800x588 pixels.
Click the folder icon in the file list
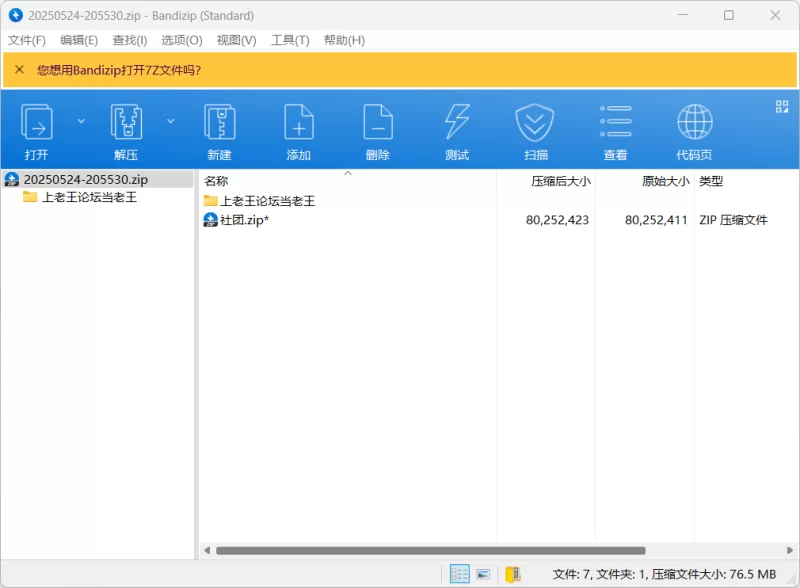tap(210, 200)
